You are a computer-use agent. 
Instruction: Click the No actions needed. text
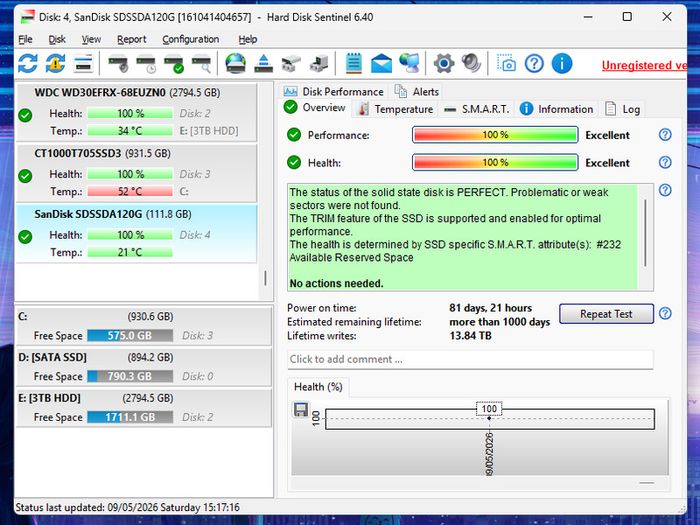pos(336,283)
